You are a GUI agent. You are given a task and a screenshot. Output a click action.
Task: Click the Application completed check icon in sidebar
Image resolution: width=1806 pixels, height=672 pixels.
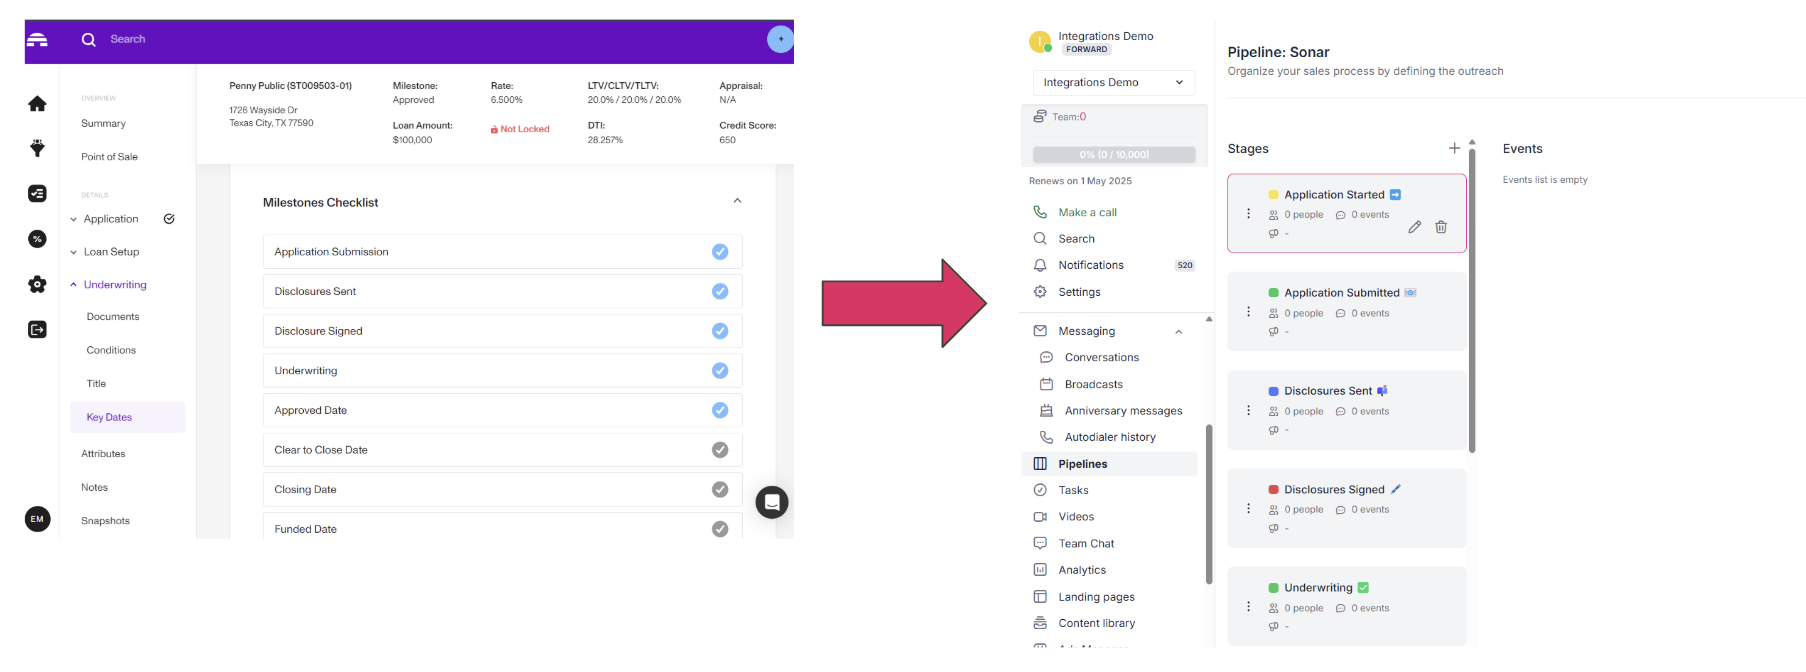click(x=169, y=219)
